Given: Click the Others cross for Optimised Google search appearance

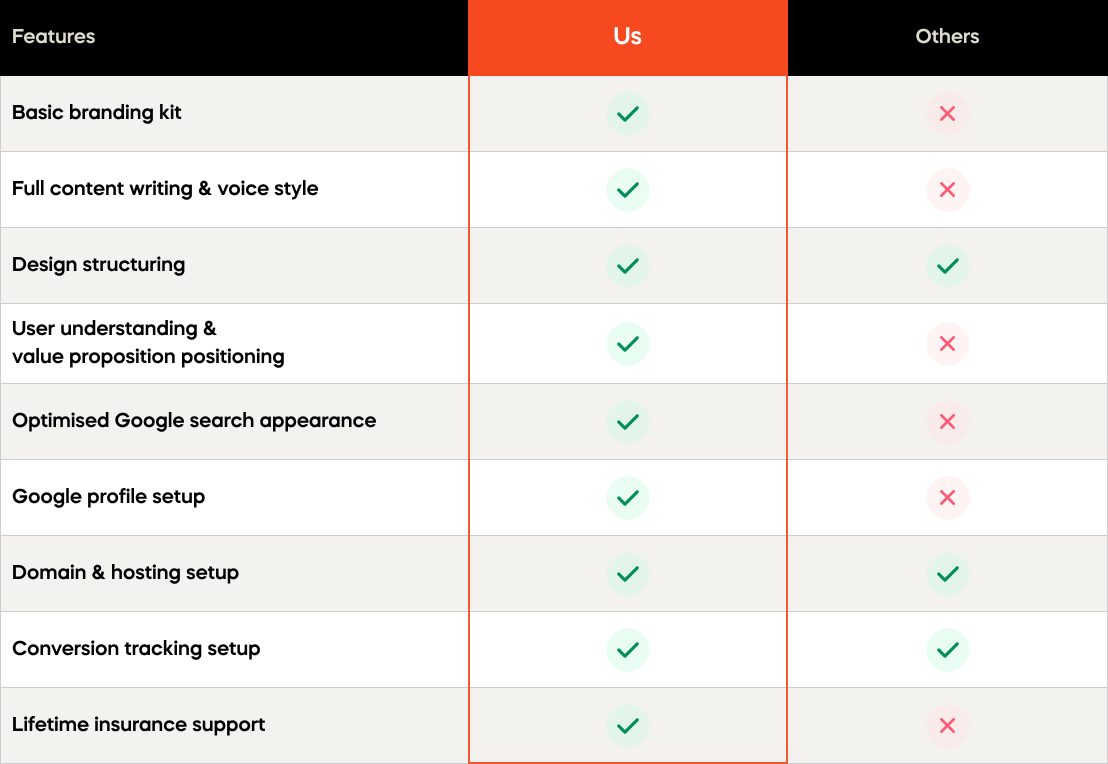Looking at the screenshot, I should (x=947, y=422).
